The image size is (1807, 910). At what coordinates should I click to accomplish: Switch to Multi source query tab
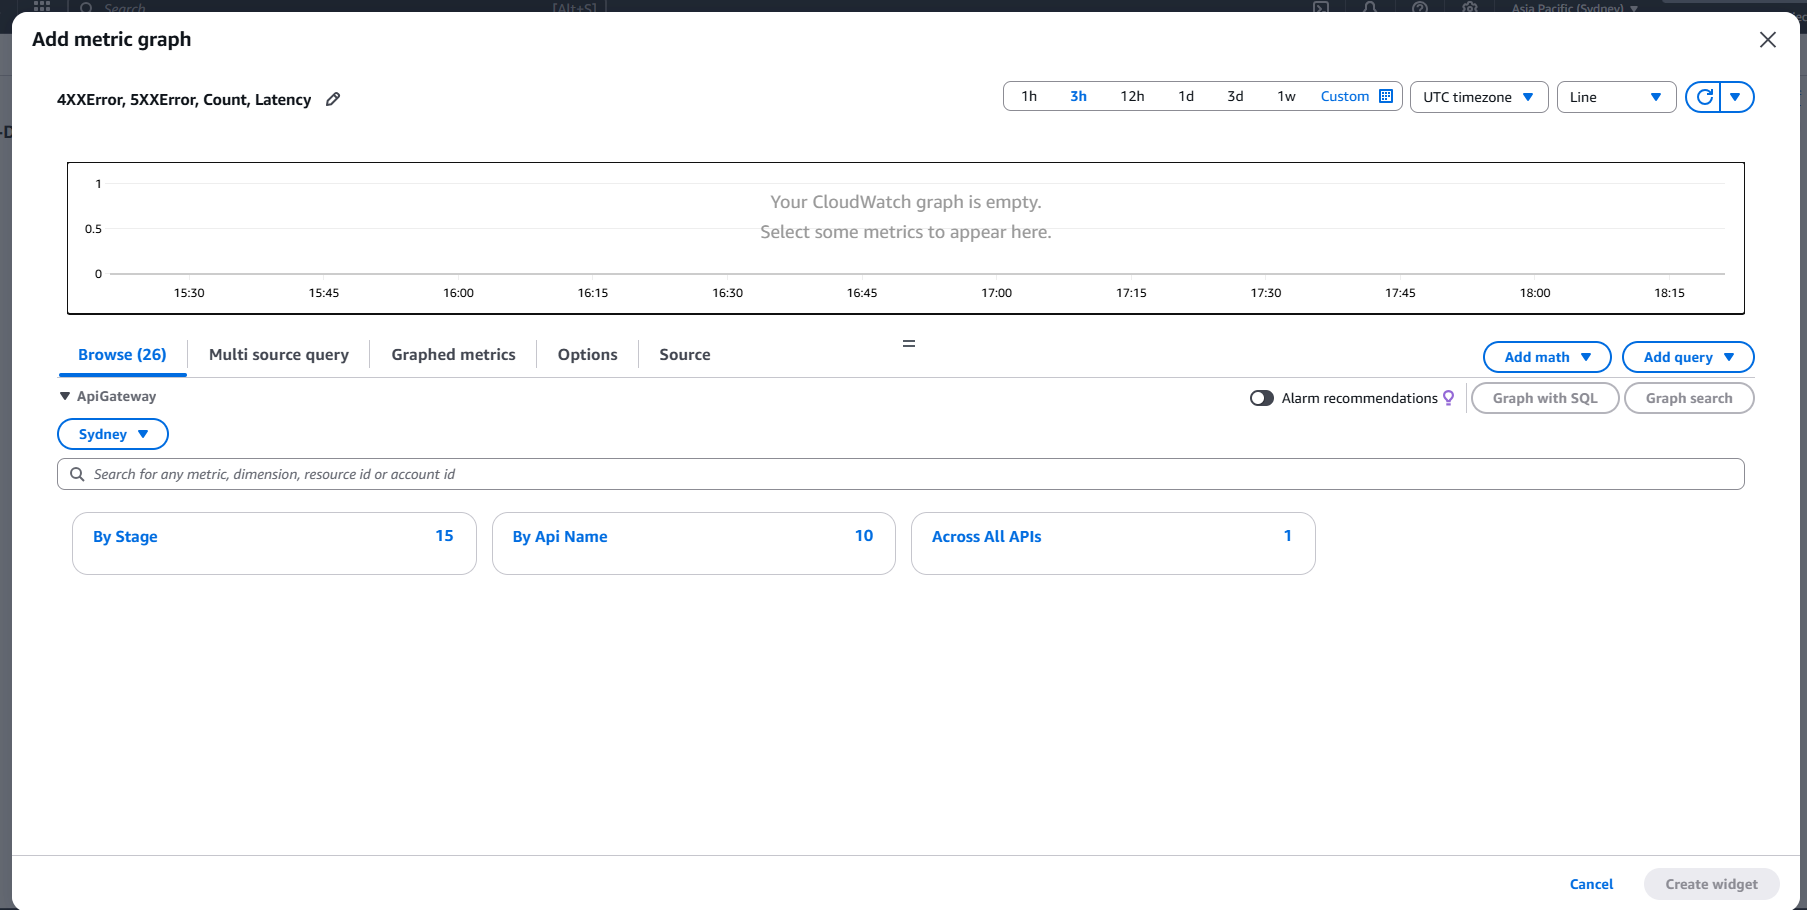[279, 355]
